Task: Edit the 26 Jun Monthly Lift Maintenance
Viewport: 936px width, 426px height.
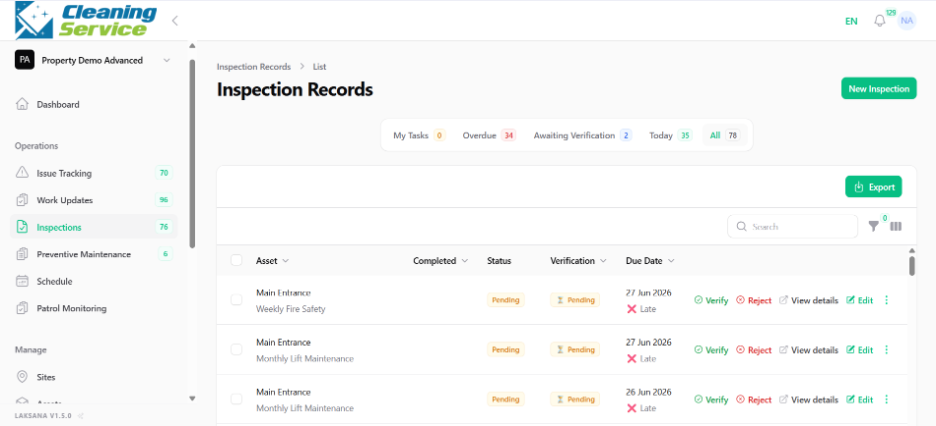Action: coord(860,400)
